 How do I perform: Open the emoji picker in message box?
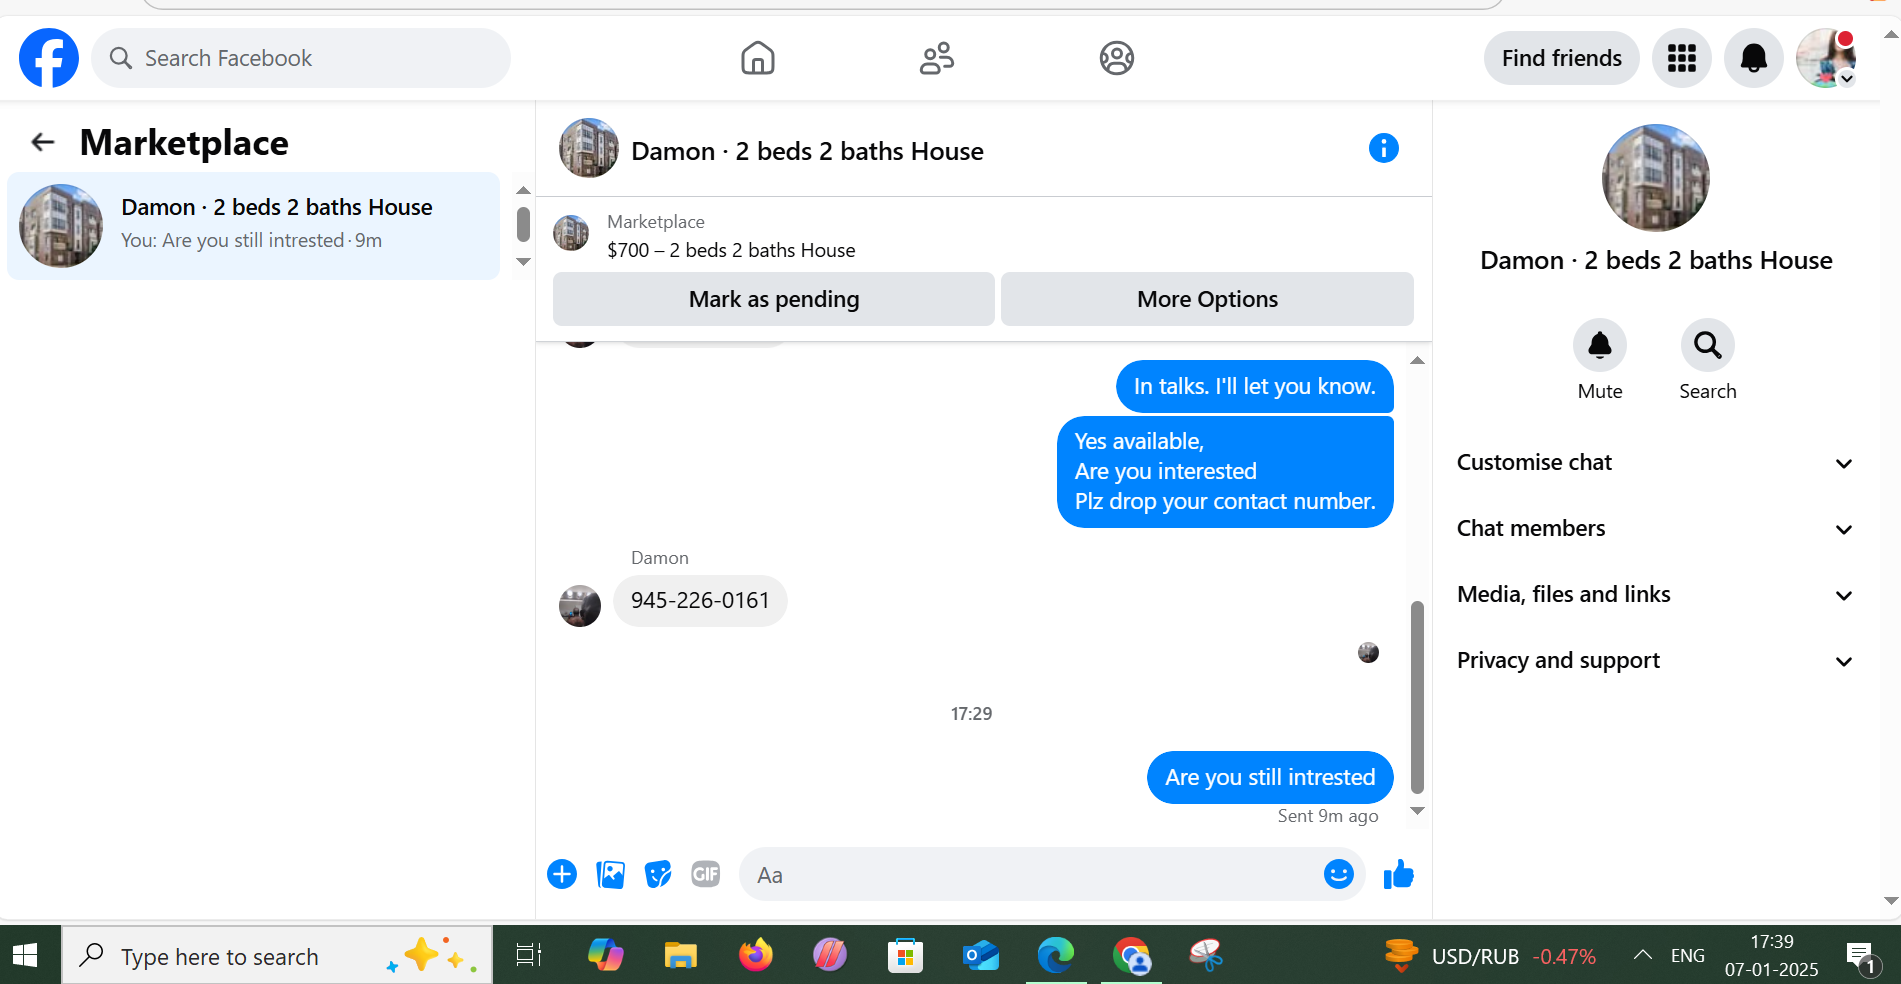tap(1338, 874)
